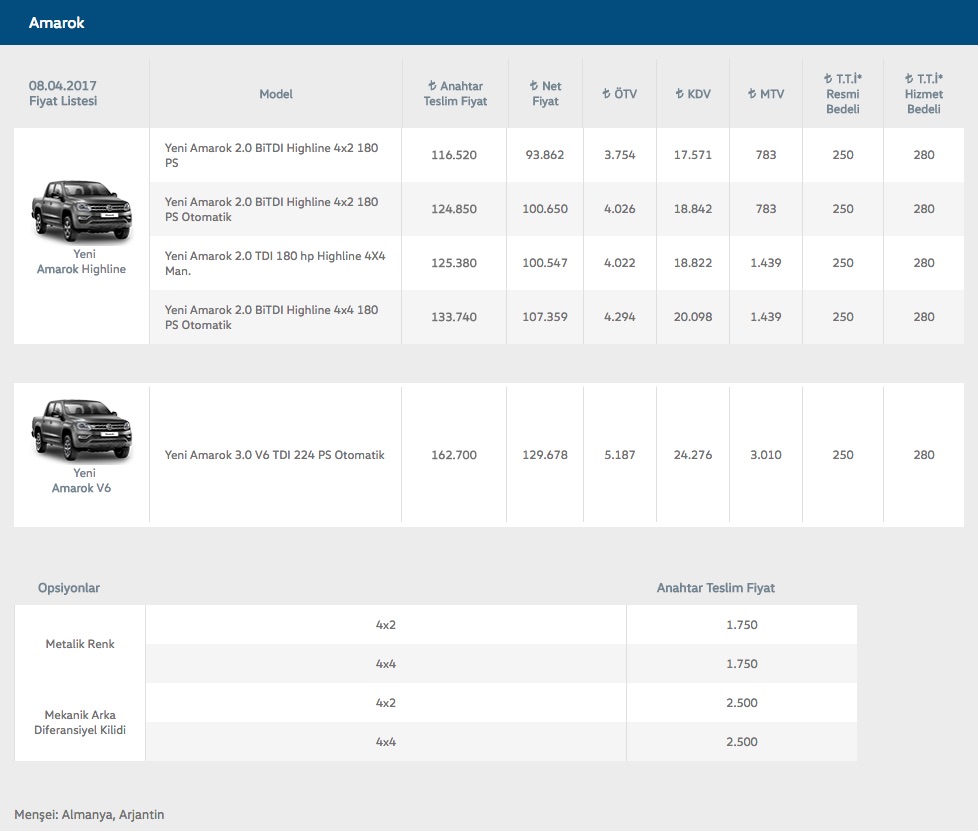Click the Menşei: Almanya, Arjantin footnote
Image resolution: width=978 pixels, height=831 pixels.
(x=89, y=815)
